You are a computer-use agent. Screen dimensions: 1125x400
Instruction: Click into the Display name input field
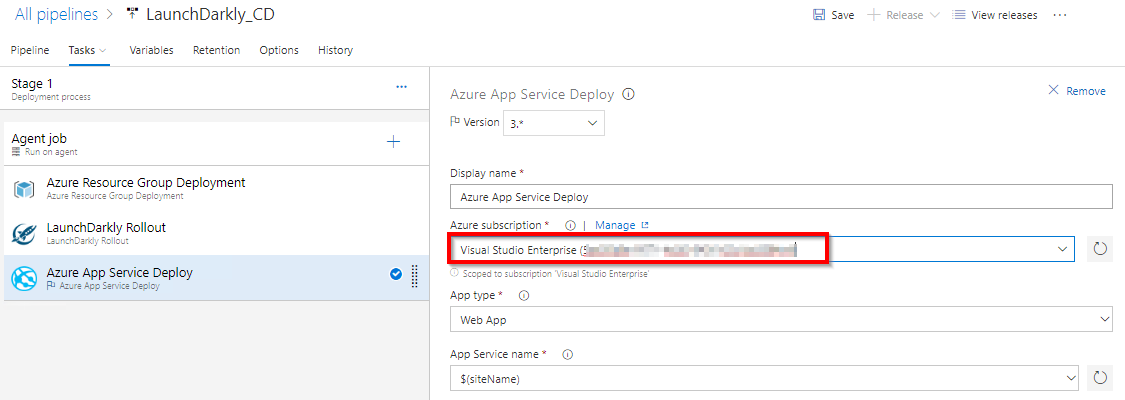[781, 196]
